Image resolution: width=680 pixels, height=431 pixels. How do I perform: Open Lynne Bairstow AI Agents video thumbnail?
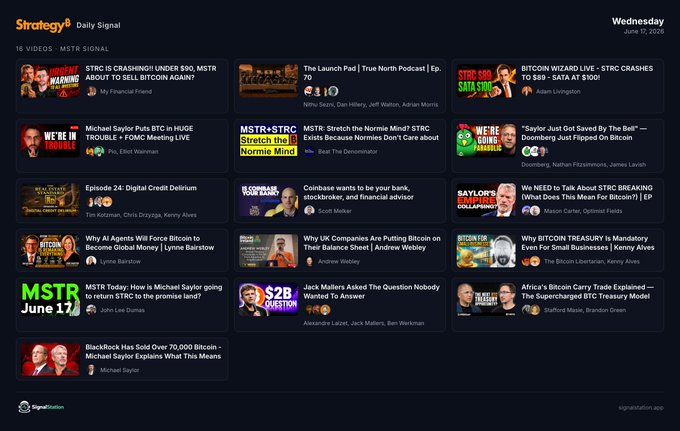(50, 251)
